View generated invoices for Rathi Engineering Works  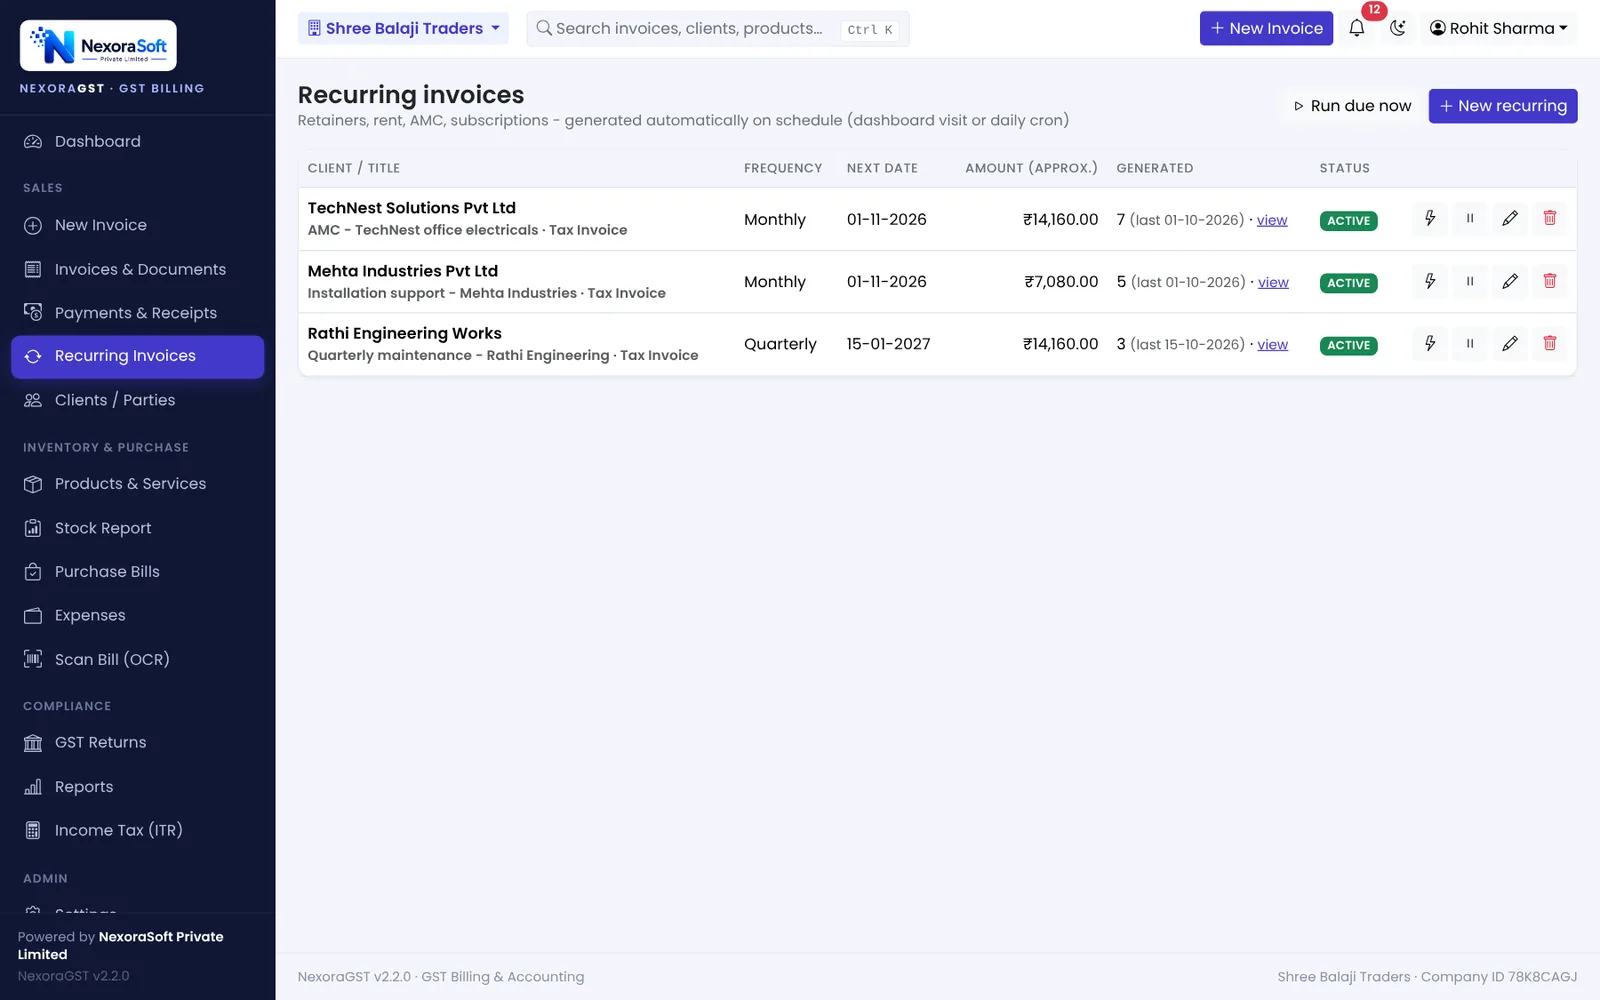pos(1273,344)
